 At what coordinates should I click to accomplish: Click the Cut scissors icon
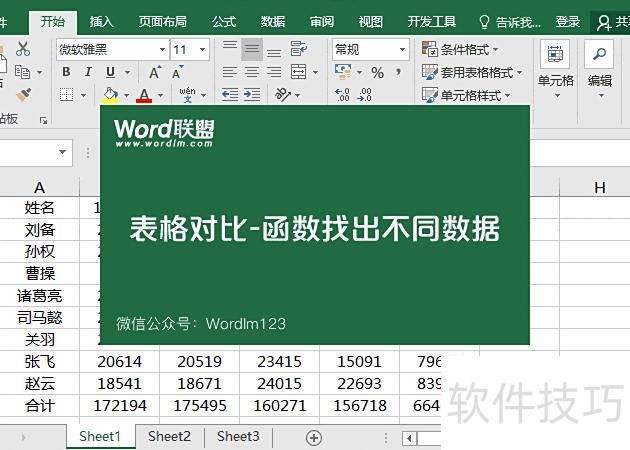click(23, 49)
